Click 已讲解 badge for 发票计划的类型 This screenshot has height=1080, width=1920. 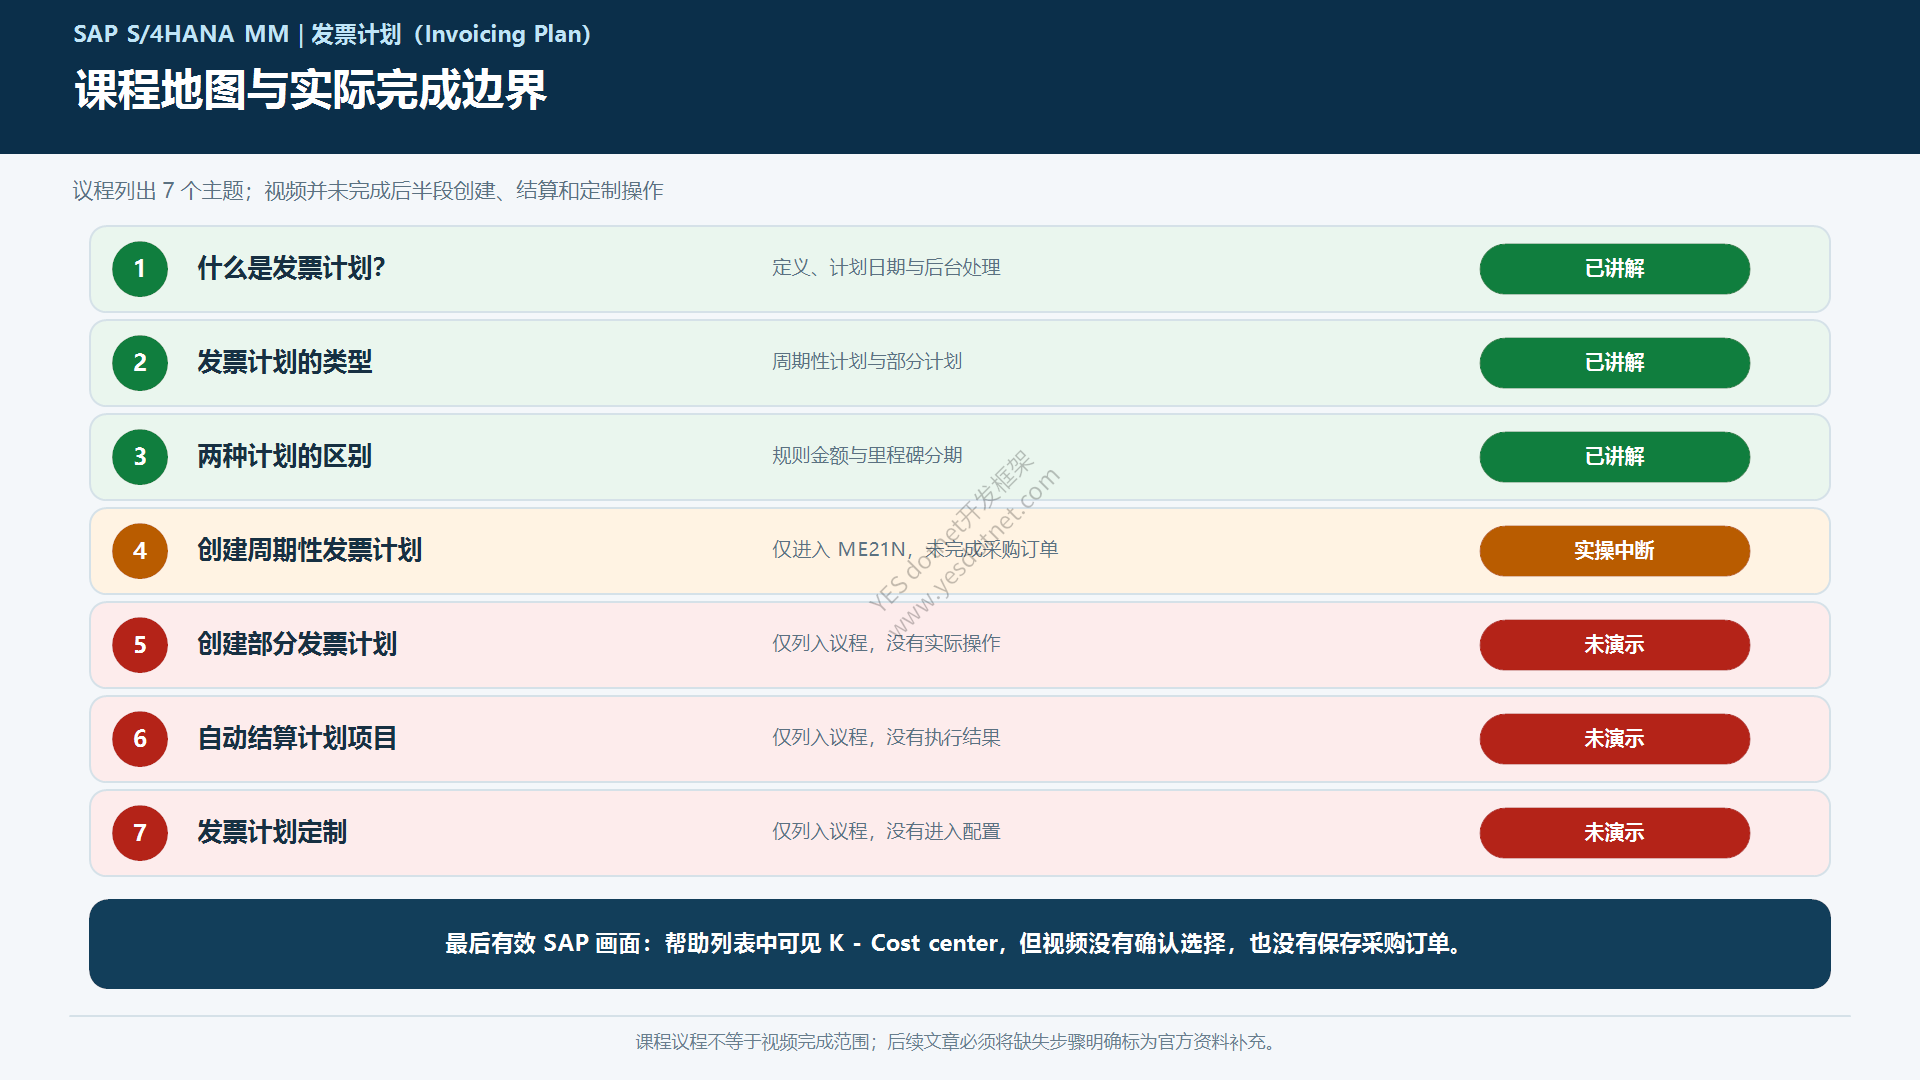1614,363
